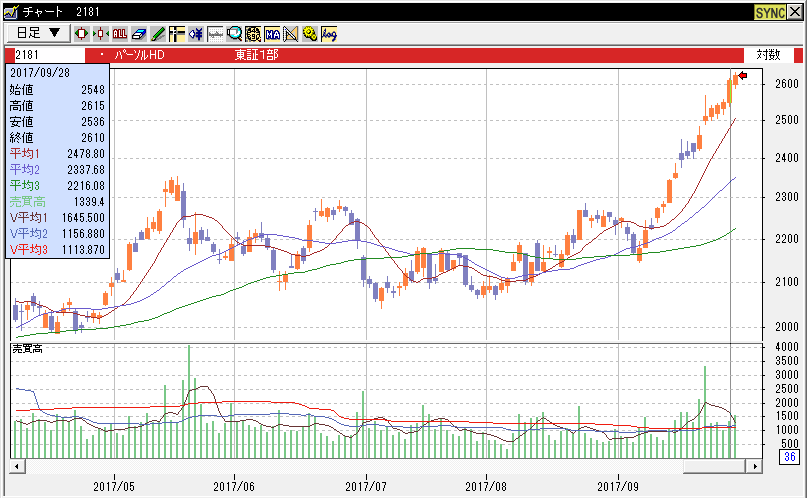Click the ALL display icon
This screenshot has height=498, width=807.
[120, 33]
